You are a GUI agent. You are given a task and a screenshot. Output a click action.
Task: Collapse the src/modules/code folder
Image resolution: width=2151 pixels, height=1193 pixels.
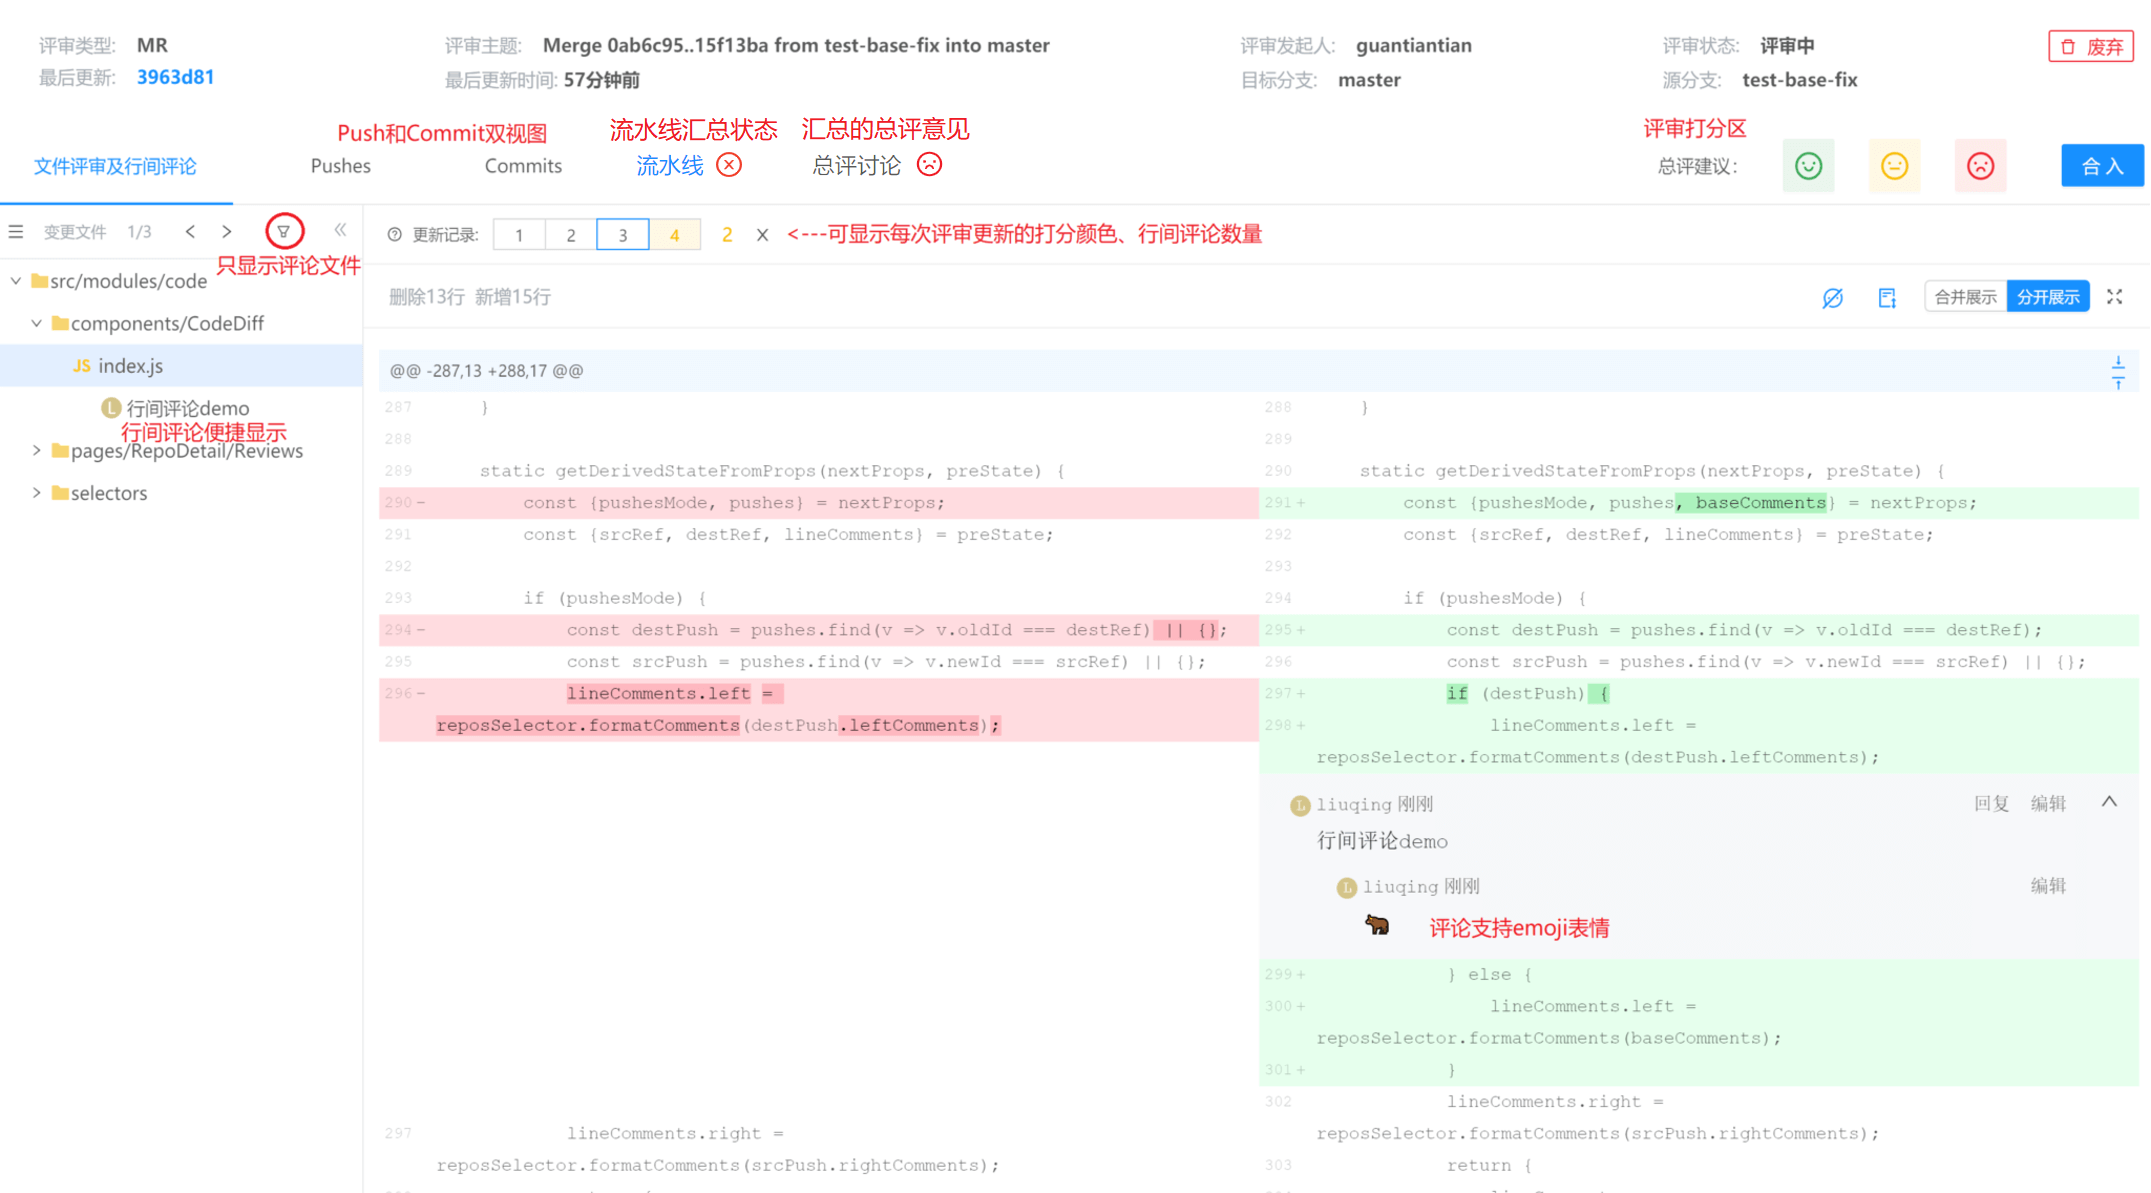(x=16, y=281)
